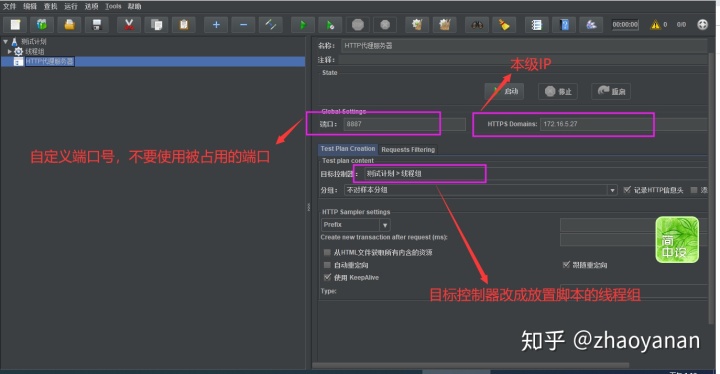Click the transaction after request ms field
The image size is (720, 374).
pos(633,239)
